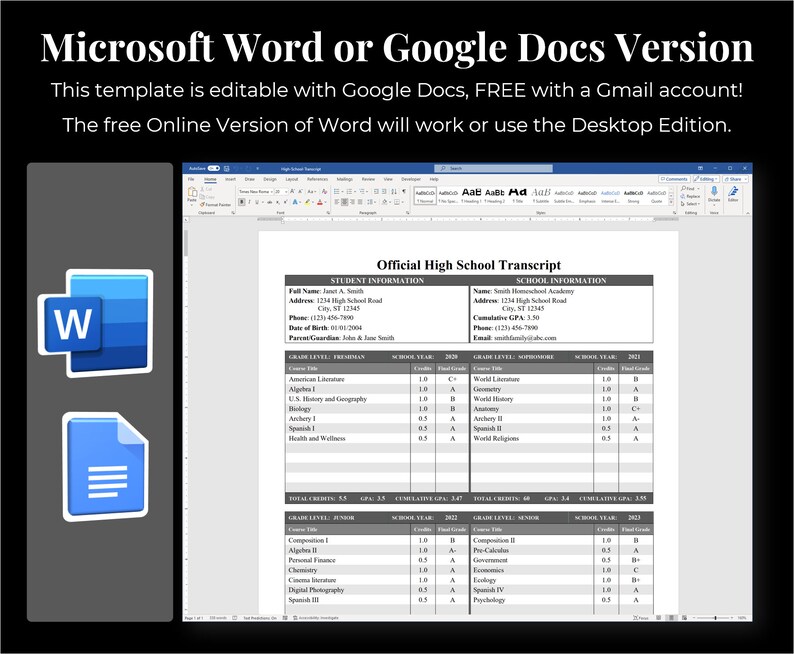
Task: Apply red font color
Action: point(320,202)
